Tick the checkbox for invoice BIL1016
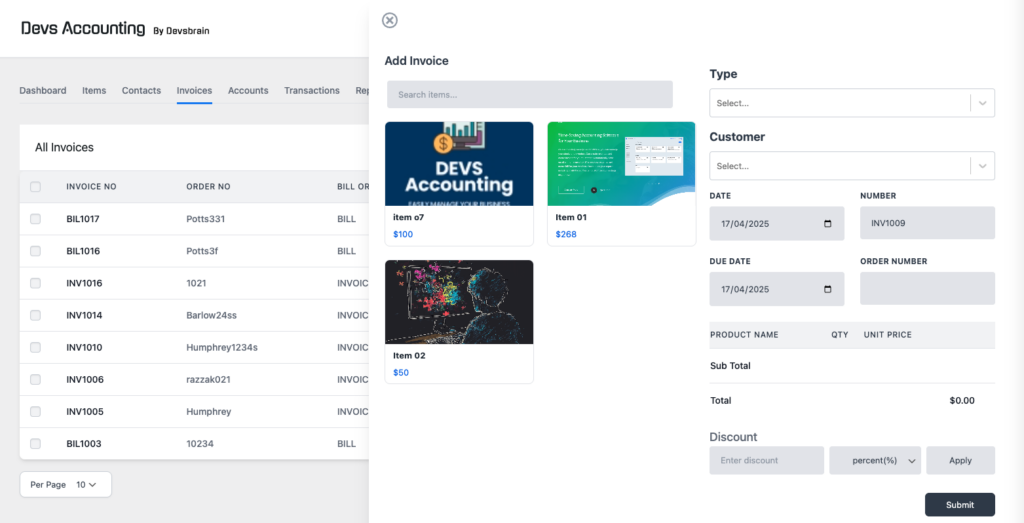The image size is (1024, 523). 35,251
